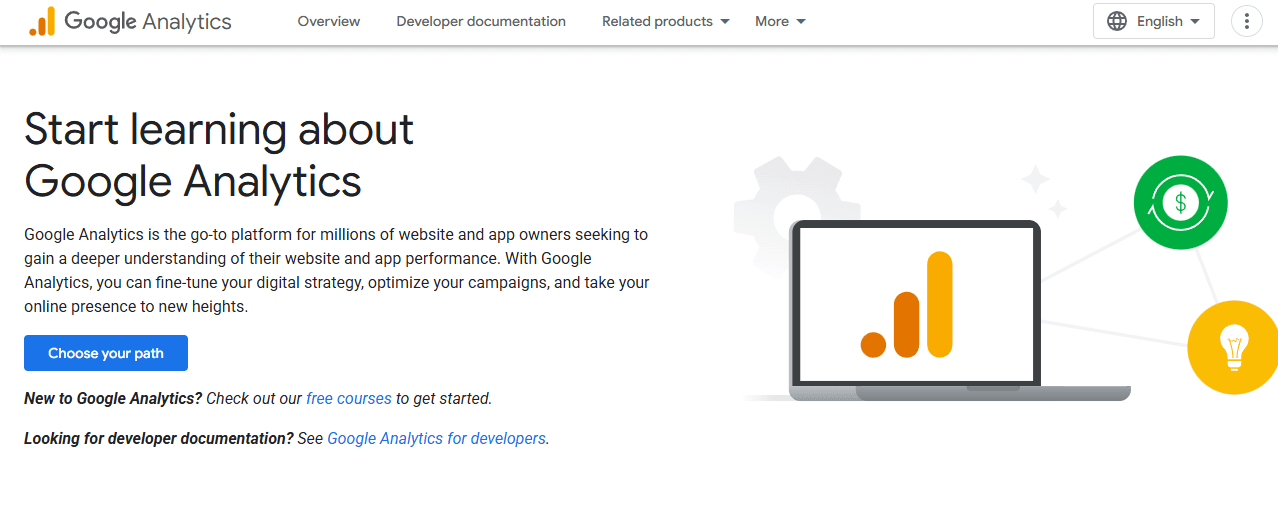
Task: Follow Google Analytics for developers link
Action: pos(437,438)
